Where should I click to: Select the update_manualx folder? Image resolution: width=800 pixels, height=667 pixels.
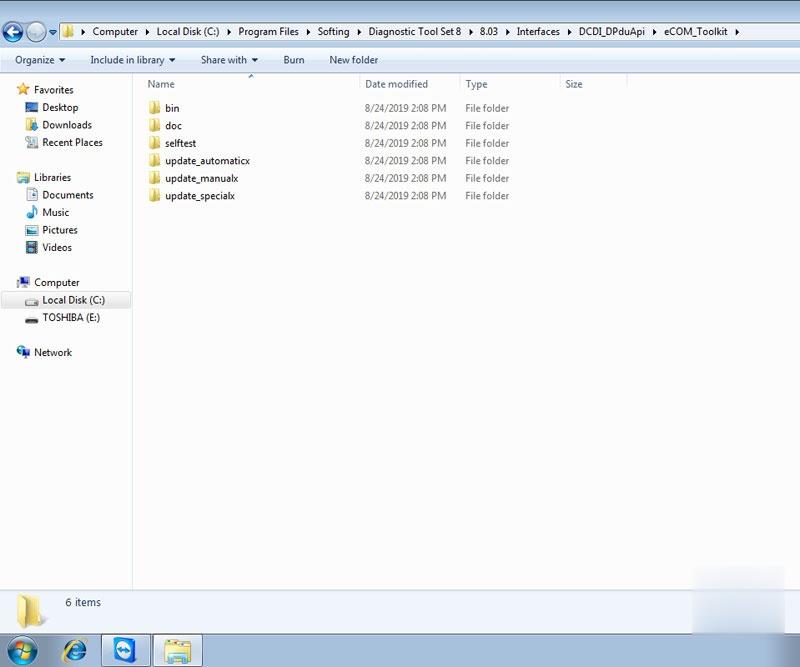(201, 178)
